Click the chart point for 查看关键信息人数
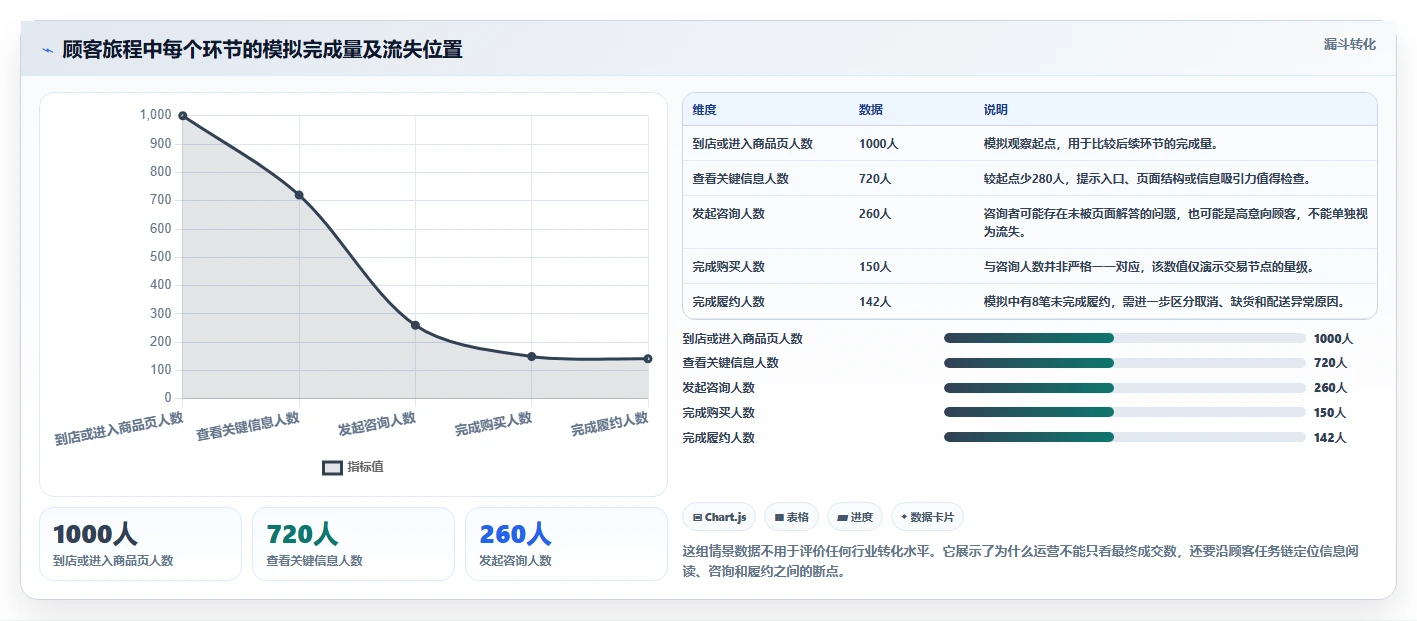The height and width of the screenshot is (621, 1417). (x=299, y=195)
